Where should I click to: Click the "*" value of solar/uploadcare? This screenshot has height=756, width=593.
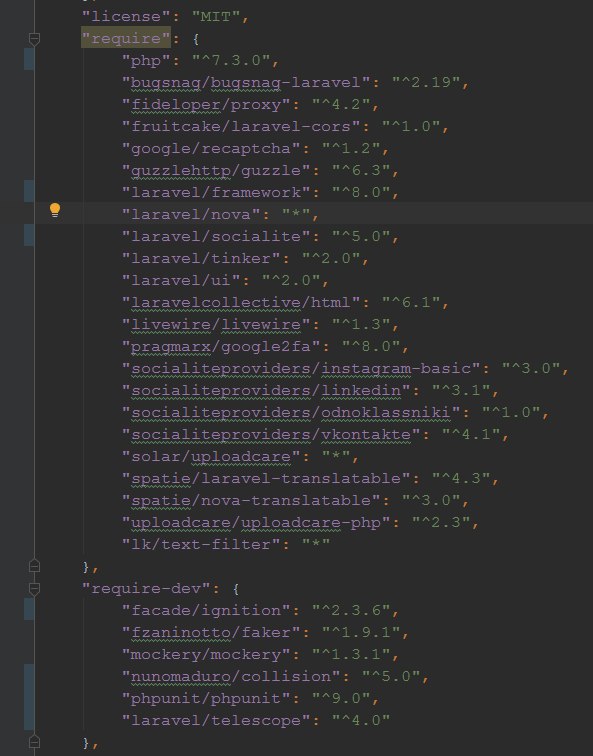[336, 456]
